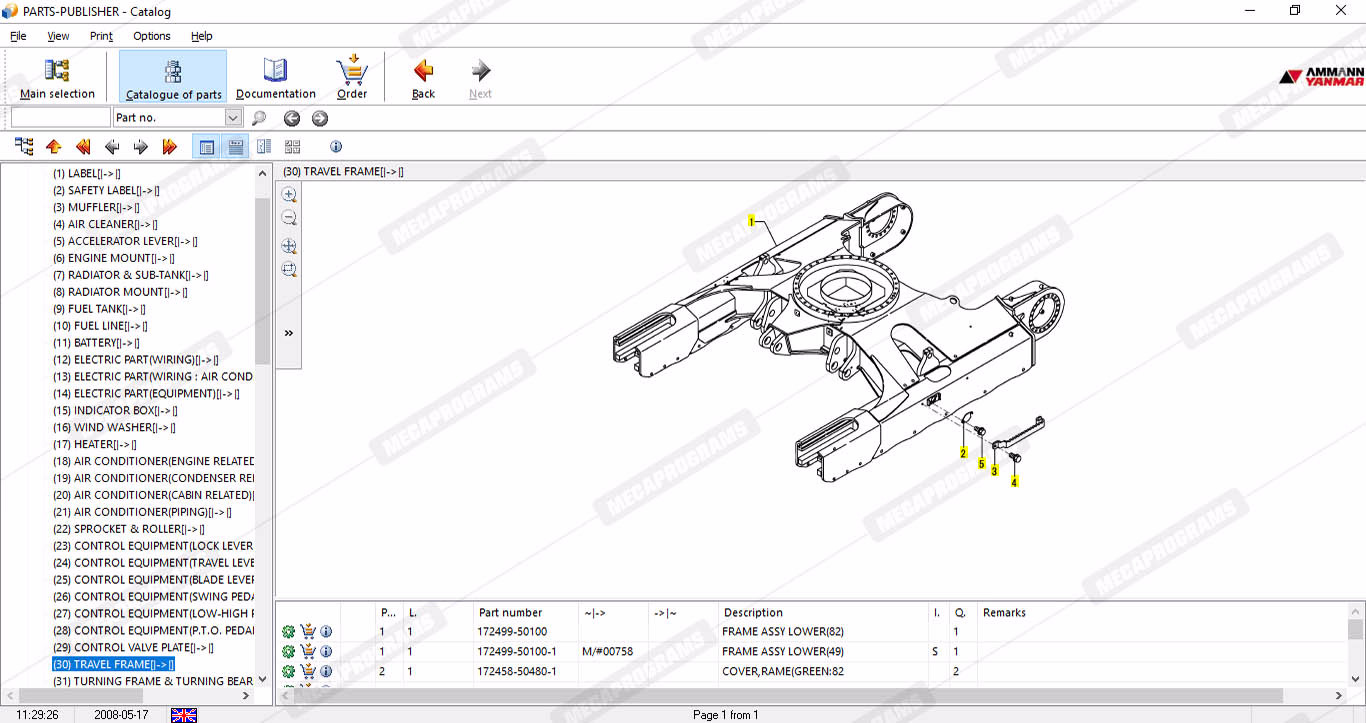
Task: Open the Print menu
Action: pos(101,36)
